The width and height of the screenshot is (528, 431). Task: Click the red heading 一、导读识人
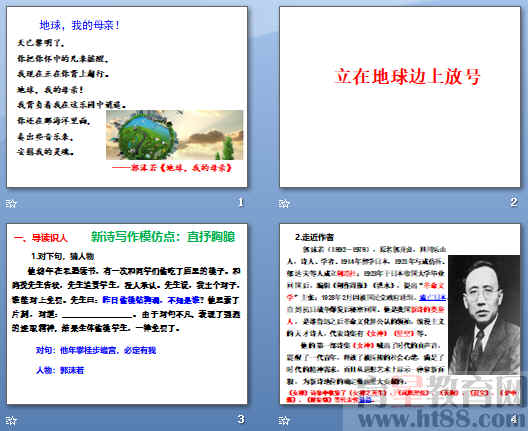pos(40,238)
